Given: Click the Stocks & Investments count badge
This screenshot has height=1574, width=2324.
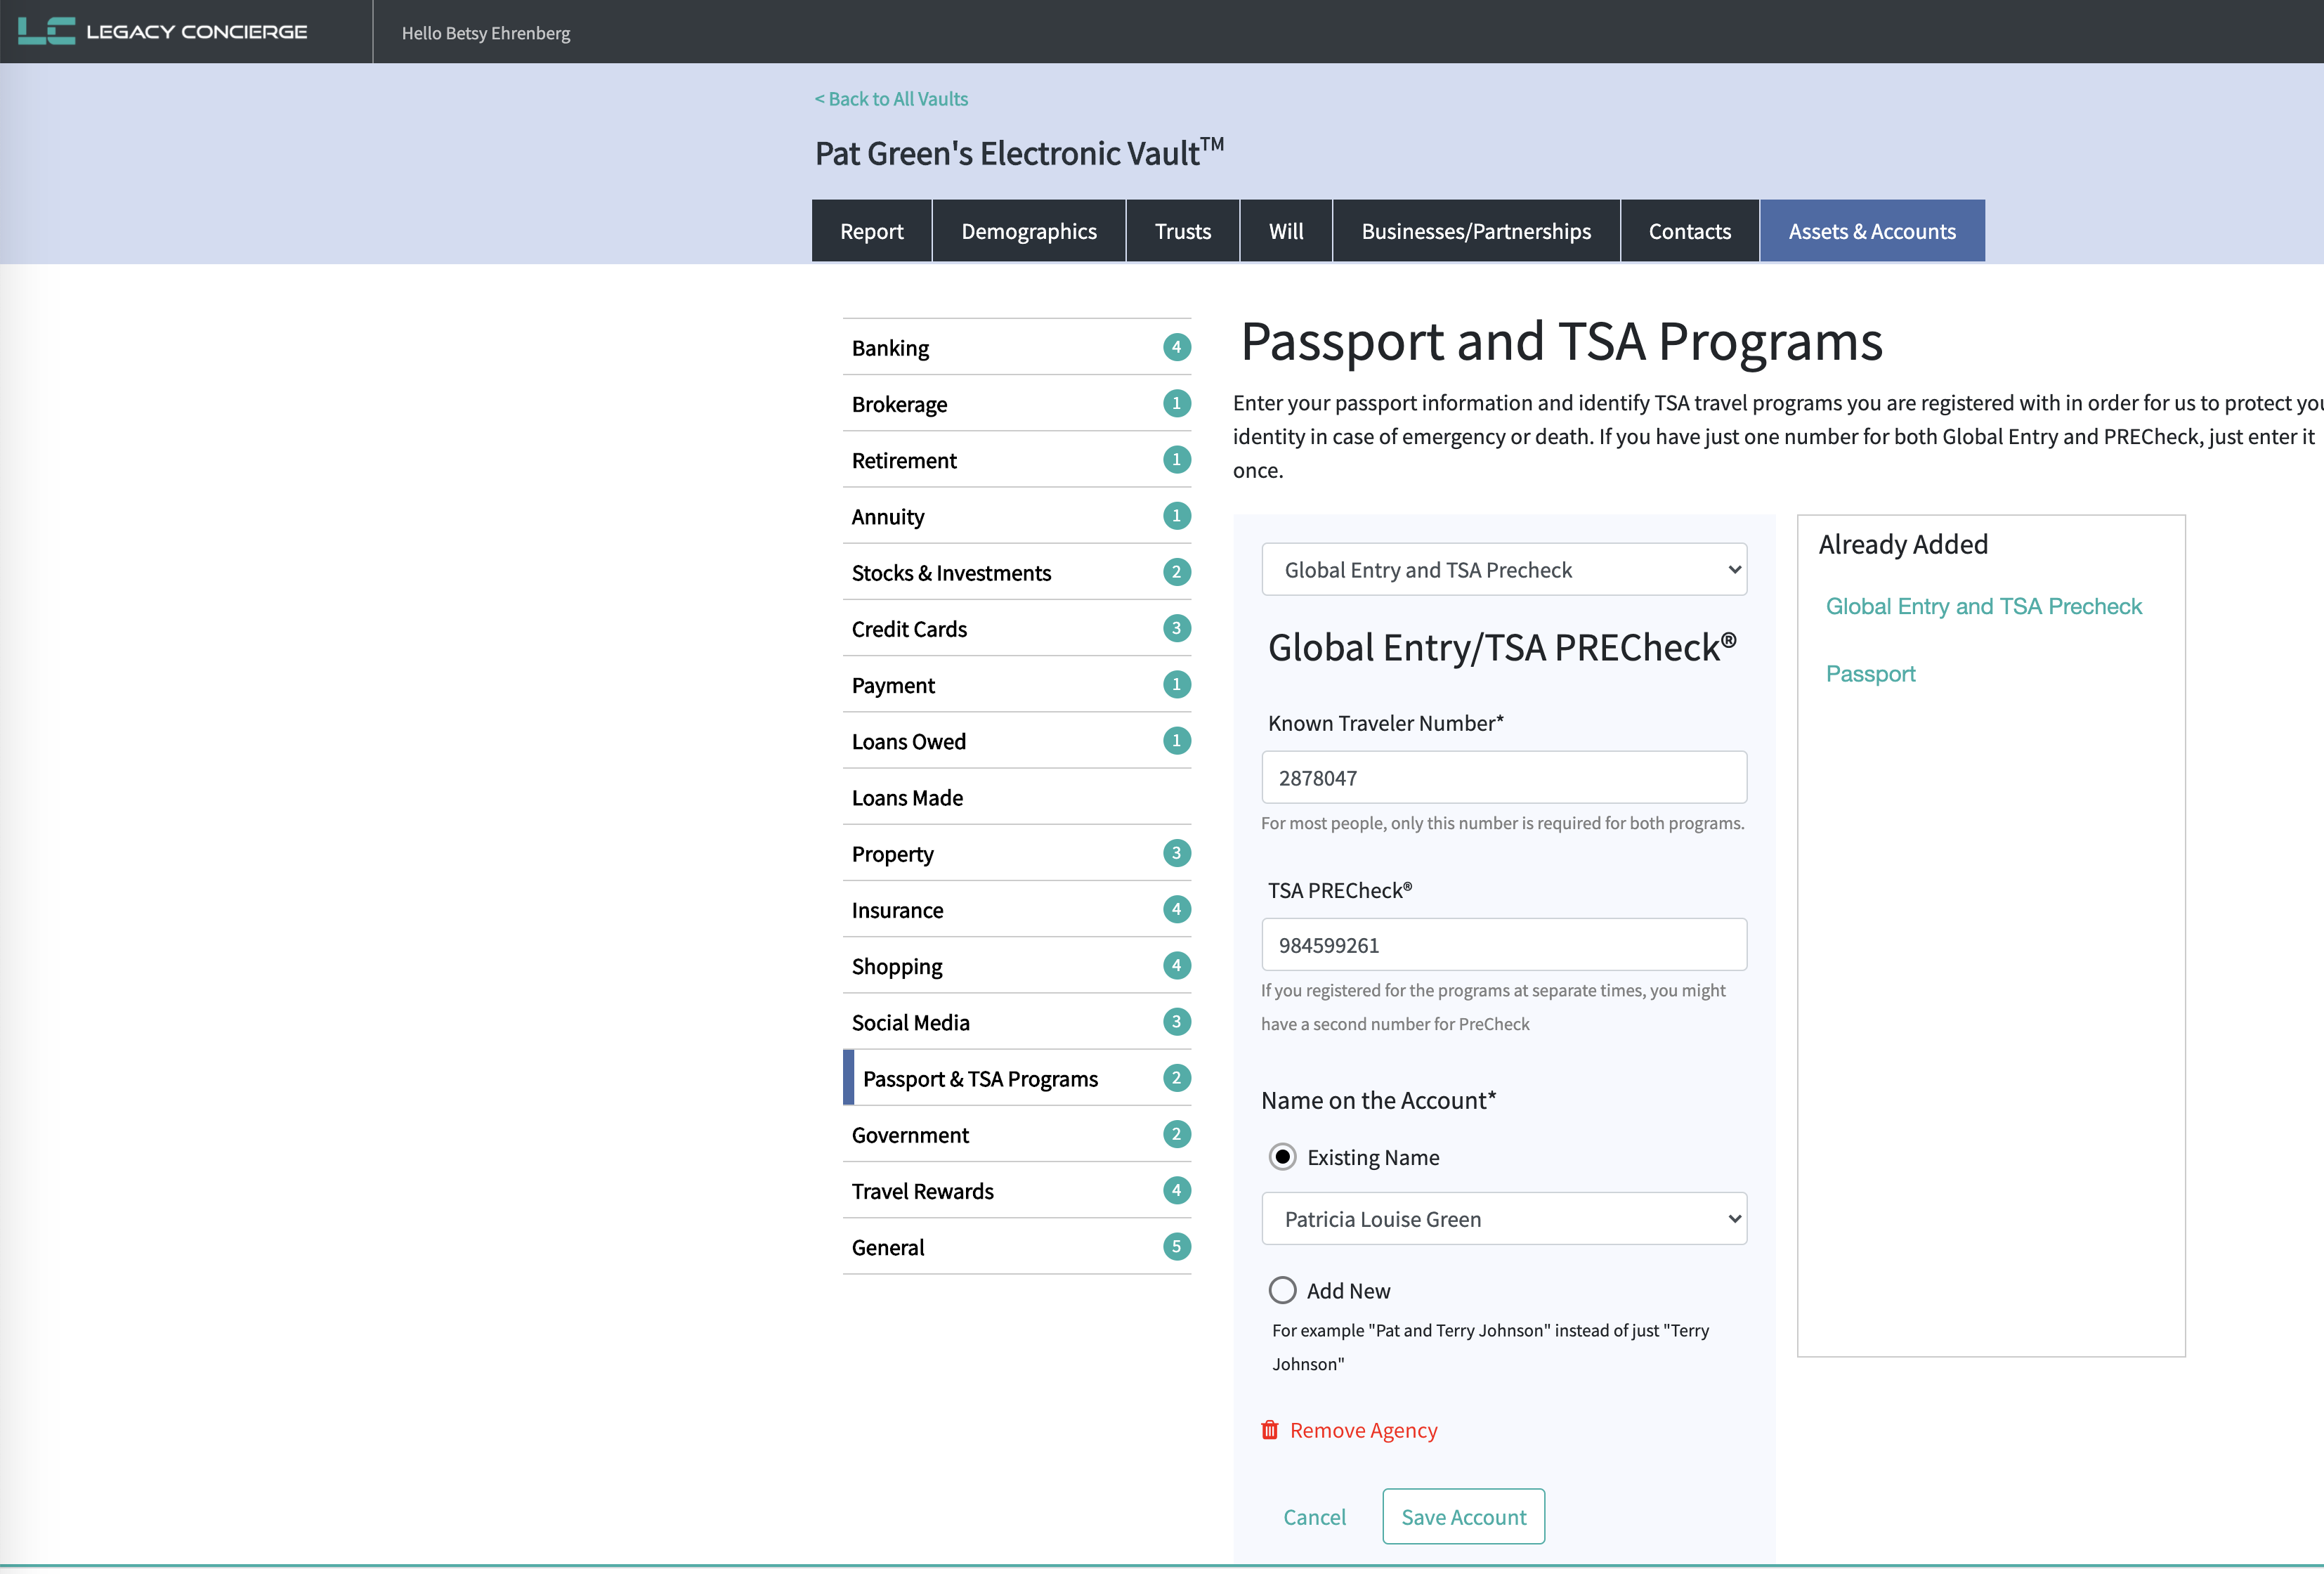Looking at the screenshot, I should click(x=1176, y=572).
